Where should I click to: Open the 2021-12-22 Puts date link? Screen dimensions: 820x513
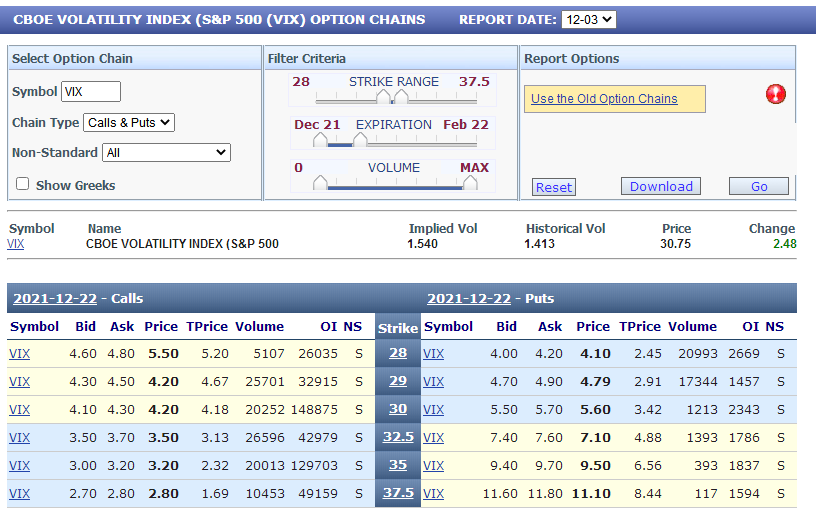(469, 299)
